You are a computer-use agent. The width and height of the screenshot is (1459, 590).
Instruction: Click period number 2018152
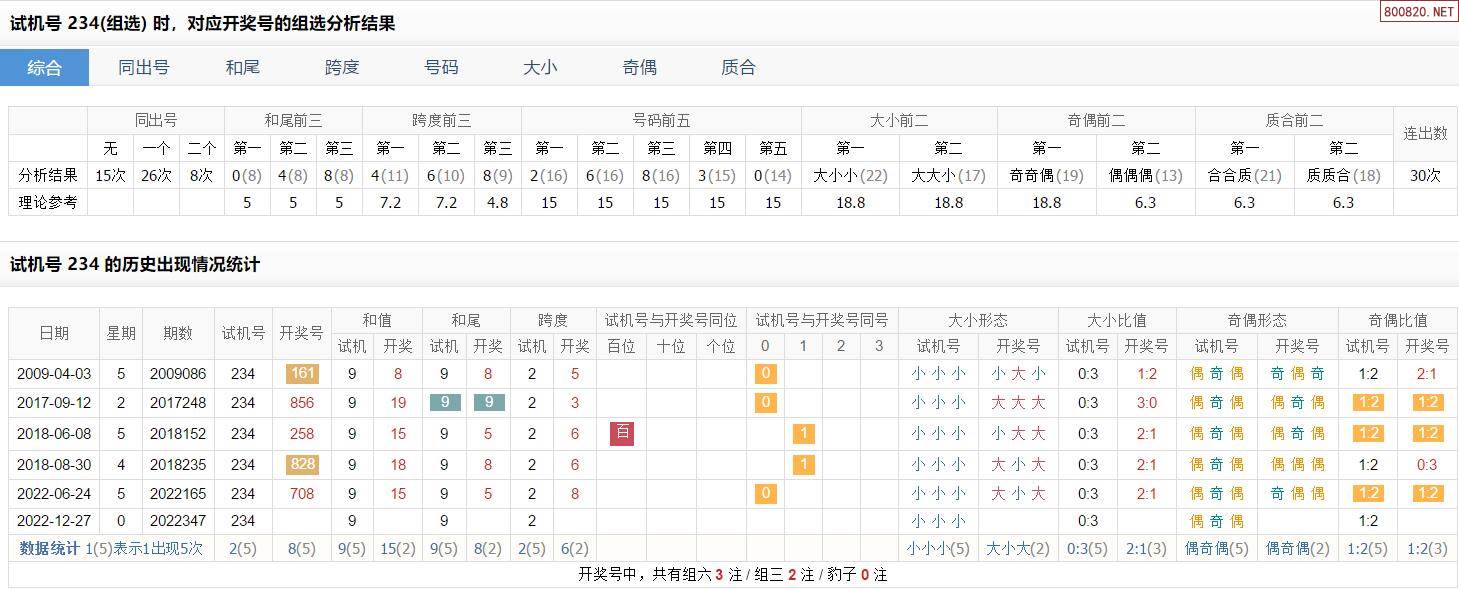[178, 434]
